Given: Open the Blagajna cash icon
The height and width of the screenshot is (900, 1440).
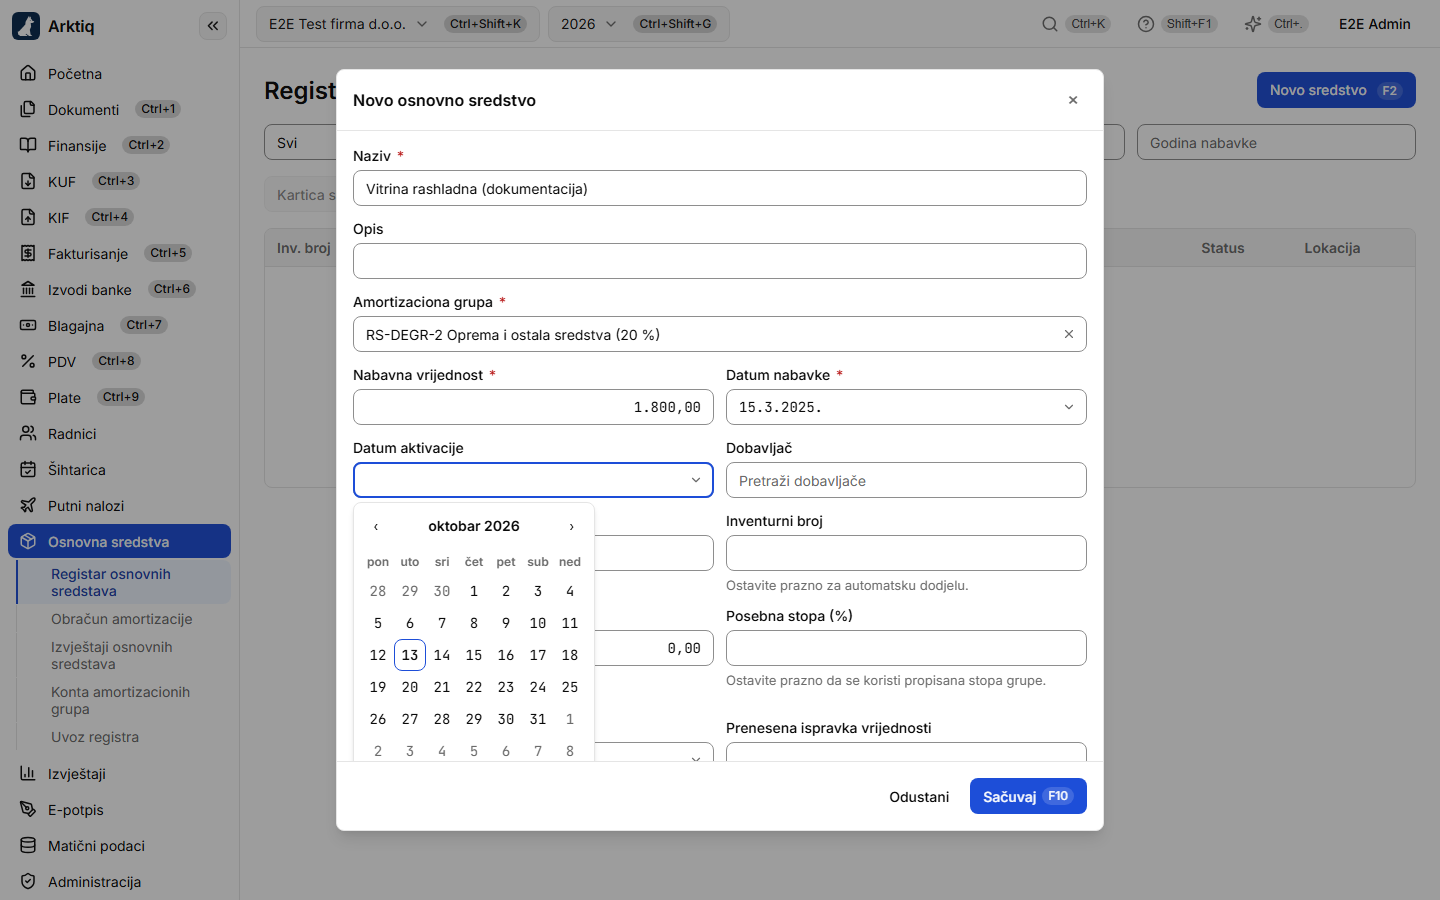Looking at the screenshot, I should pyautogui.click(x=28, y=325).
